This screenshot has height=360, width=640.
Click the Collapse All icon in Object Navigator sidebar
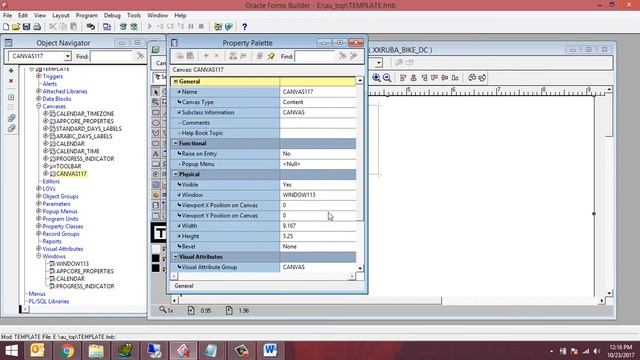pos(11,128)
